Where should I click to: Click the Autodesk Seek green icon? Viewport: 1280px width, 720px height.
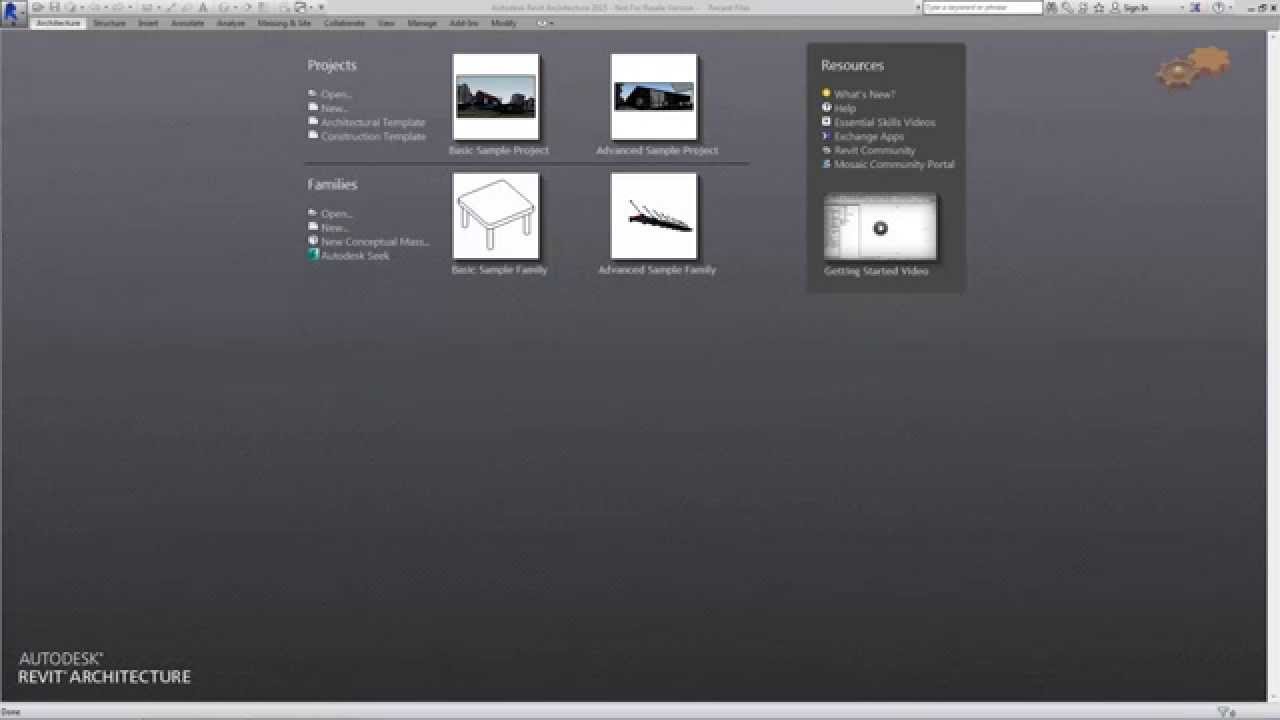coord(313,255)
